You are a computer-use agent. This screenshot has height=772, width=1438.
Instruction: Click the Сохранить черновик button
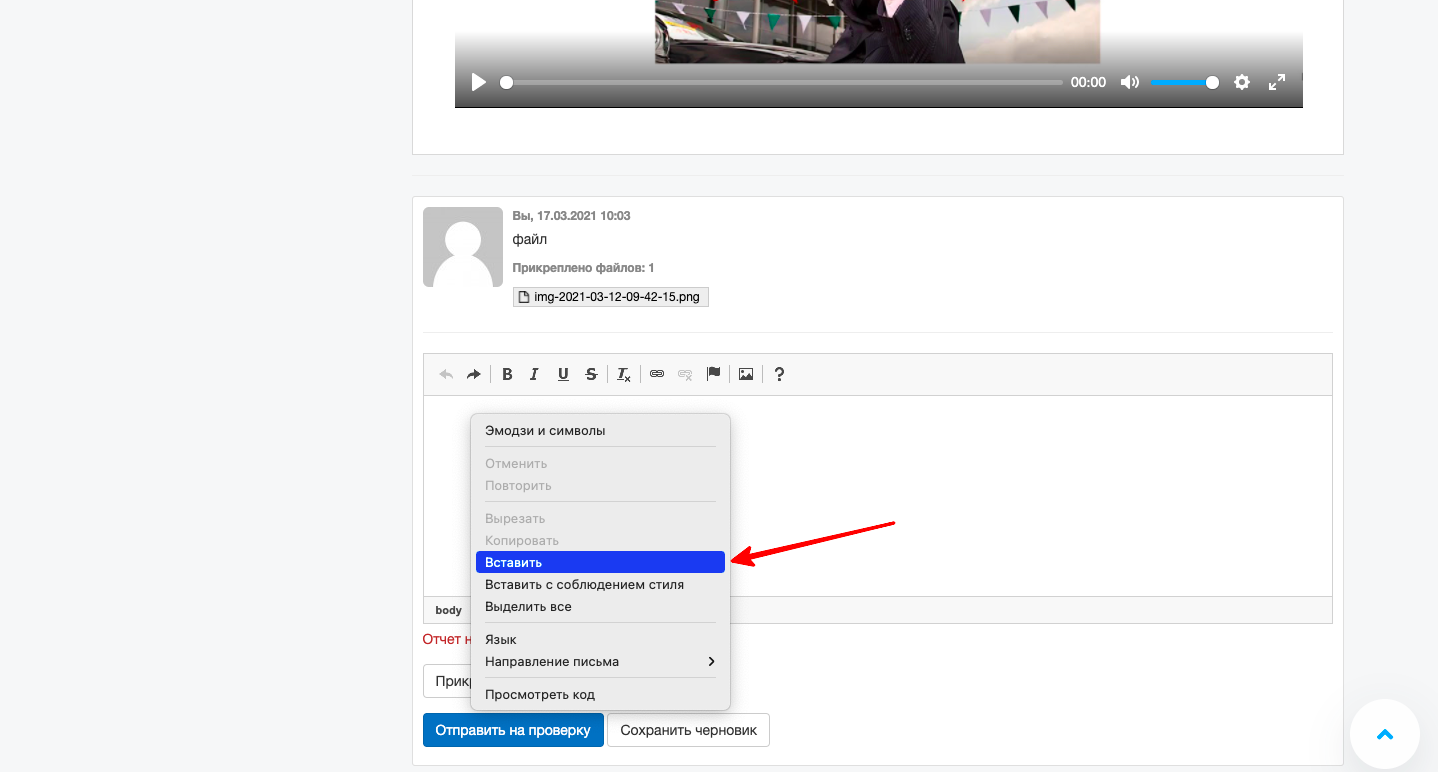pos(688,730)
